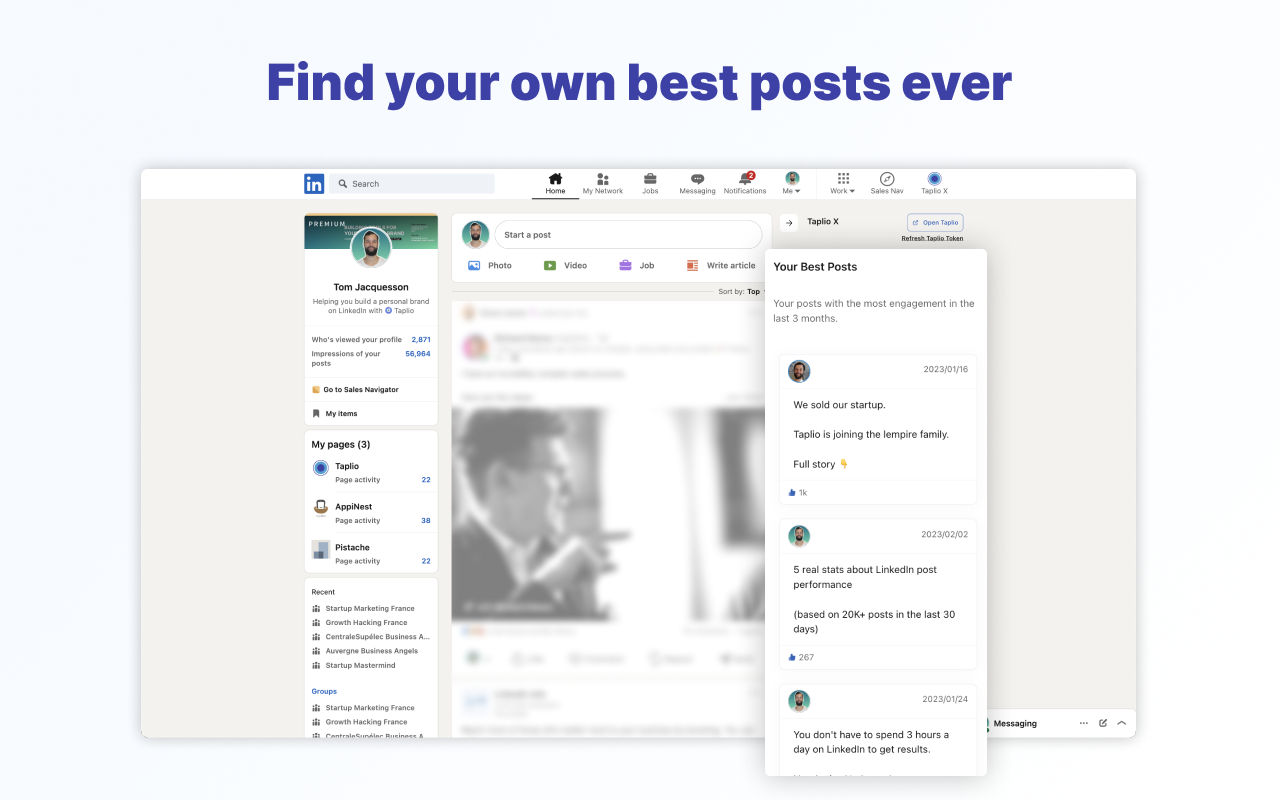Image resolution: width=1280 pixels, height=800 pixels.
Task: Click the Write article button
Action: click(x=721, y=266)
